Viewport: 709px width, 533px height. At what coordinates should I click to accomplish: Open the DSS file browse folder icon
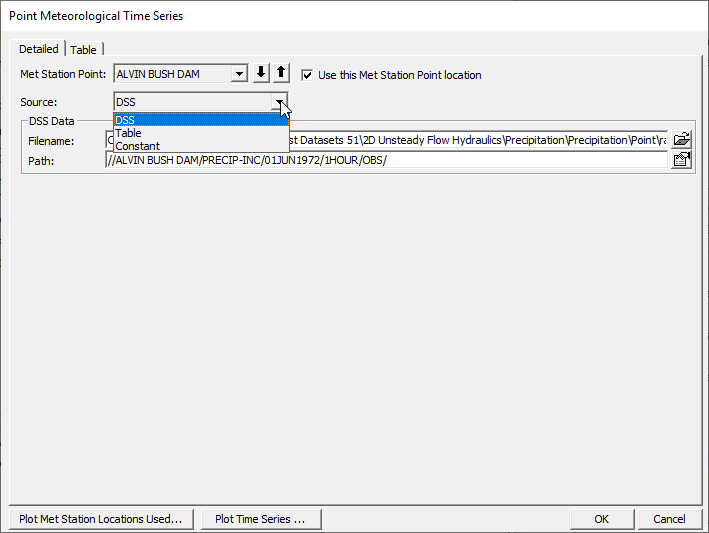click(681, 139)
